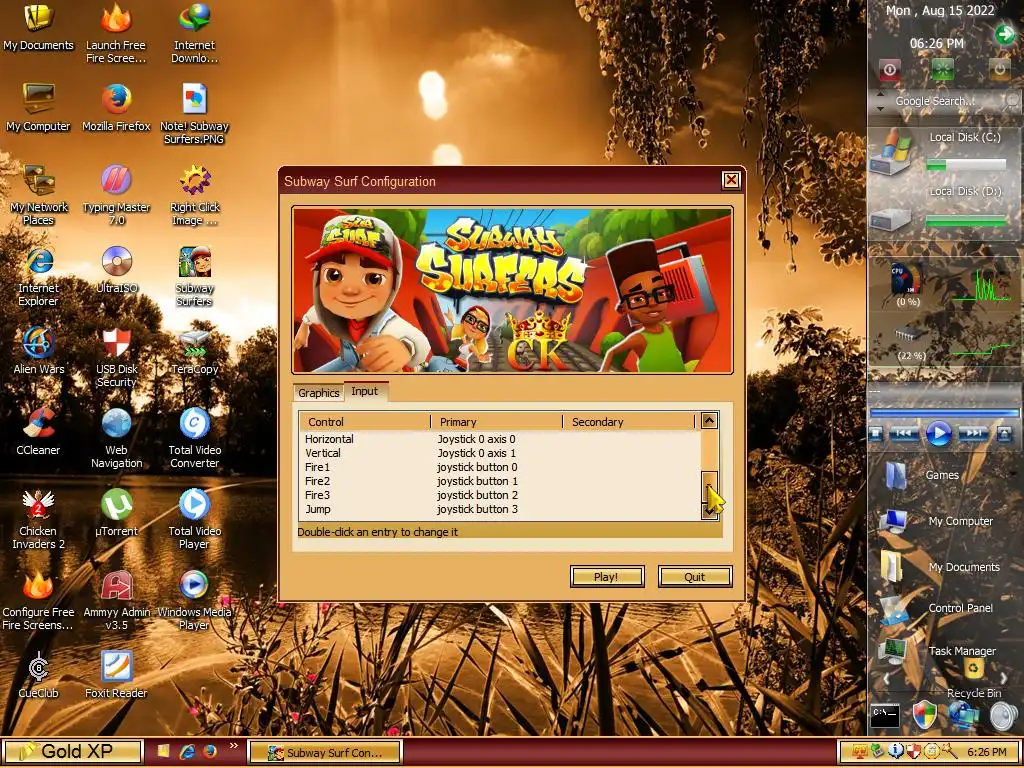Click the Control column header
The image size is (1024, 768).
pyautogui.click(x=365, y=422)
